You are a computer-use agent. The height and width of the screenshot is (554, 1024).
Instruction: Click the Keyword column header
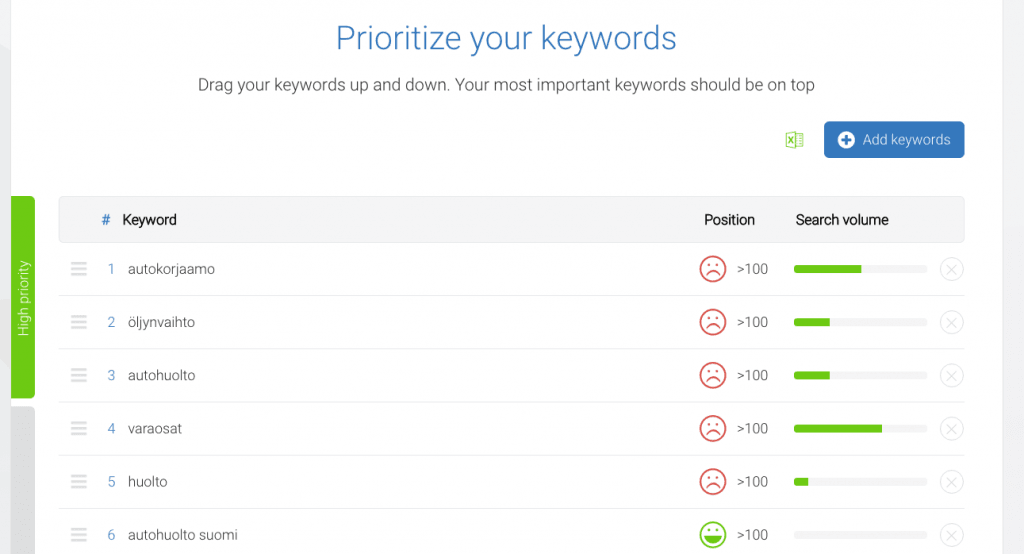coord(149,220)
